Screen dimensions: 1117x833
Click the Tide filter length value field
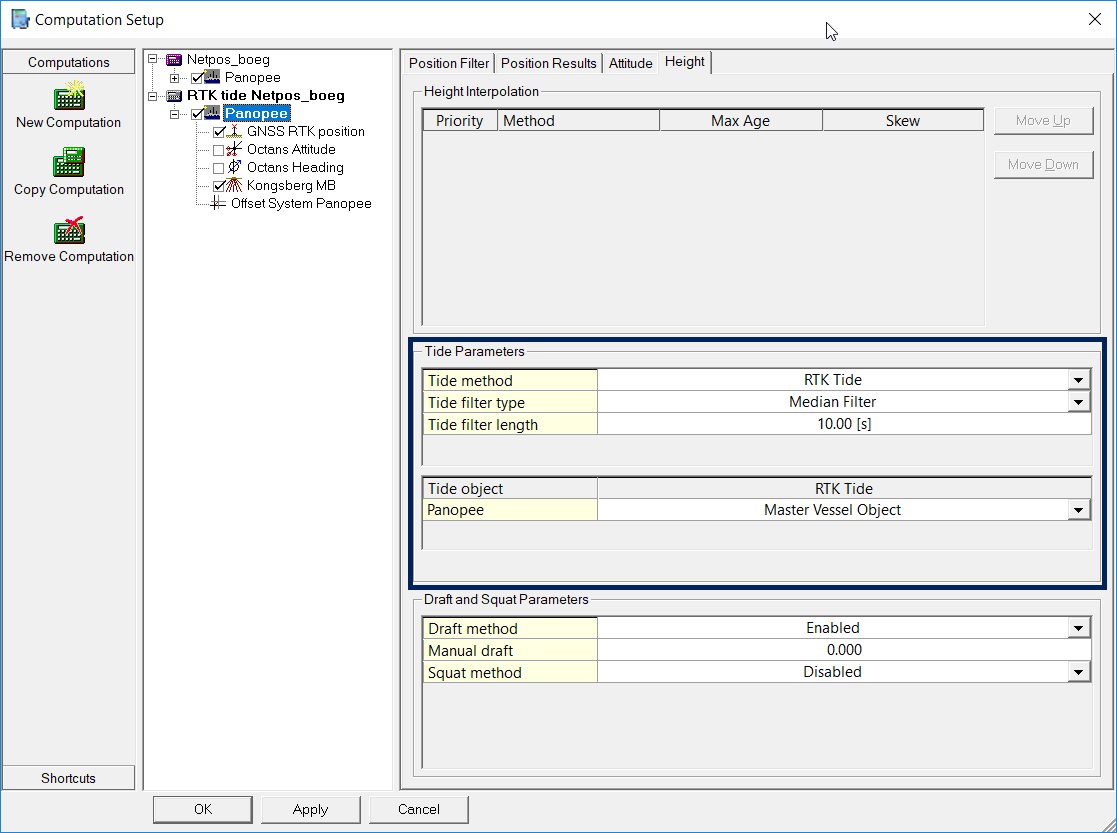[843, 424]
